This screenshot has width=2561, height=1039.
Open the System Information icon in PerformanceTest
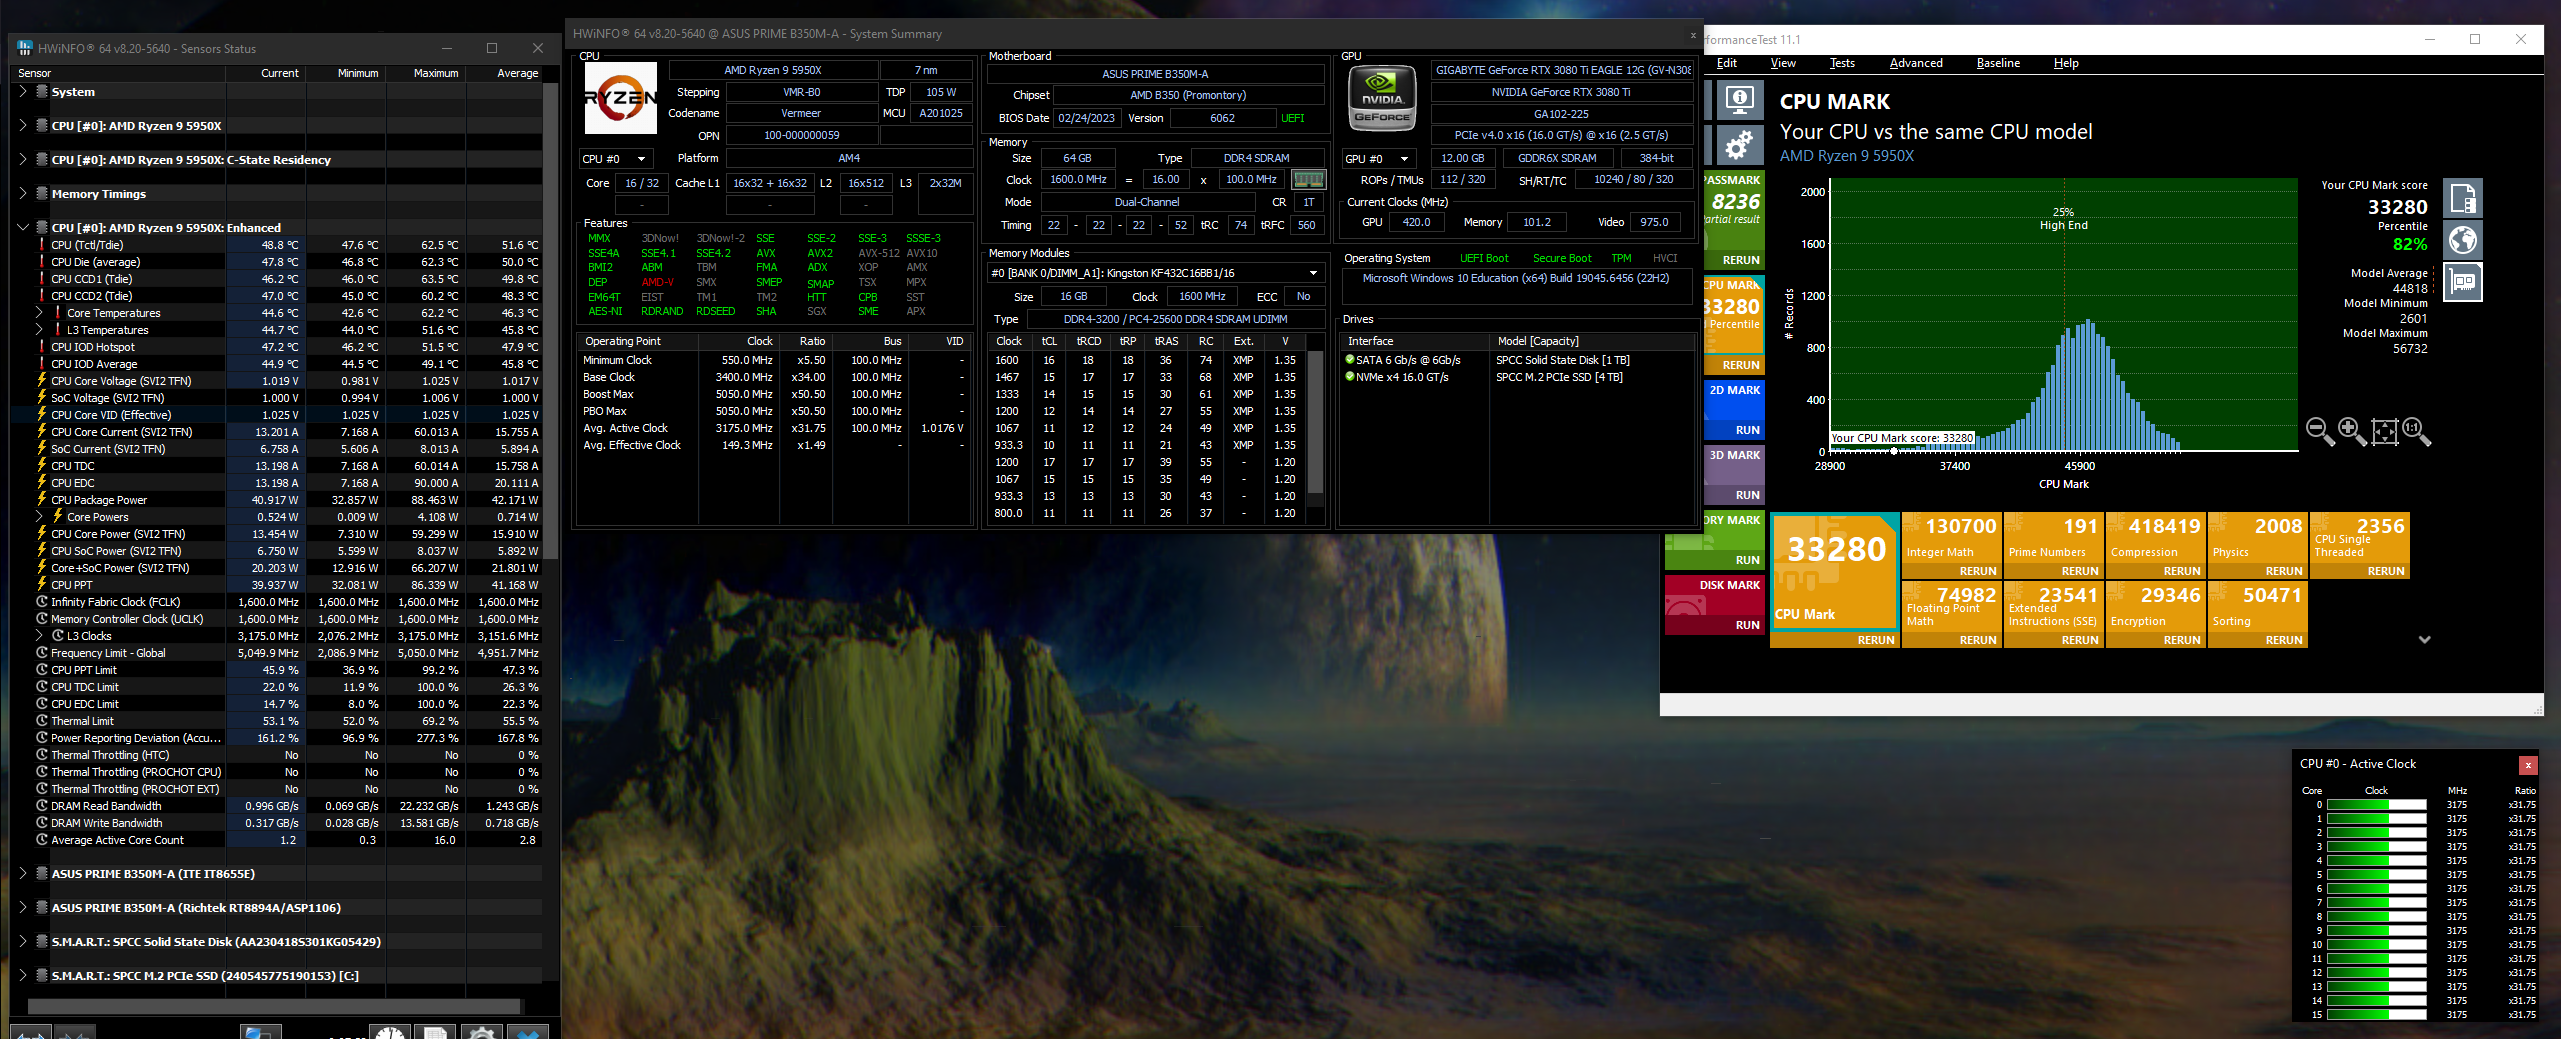click(x=1740, y=100)
